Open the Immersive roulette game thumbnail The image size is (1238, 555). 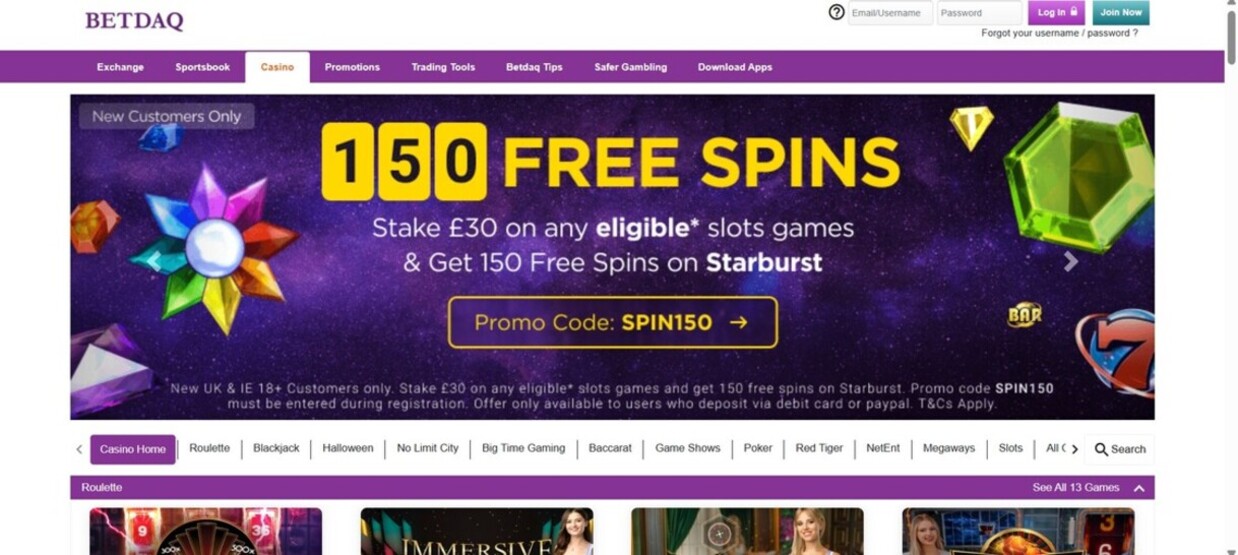477,531
